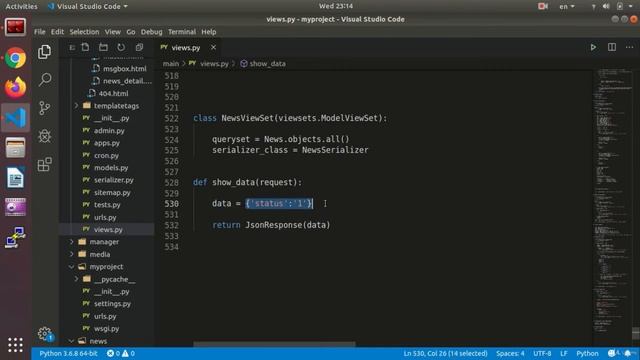The image size is (640, 360).
Task: Show Applications grid in dock
Action: [16, 345]
